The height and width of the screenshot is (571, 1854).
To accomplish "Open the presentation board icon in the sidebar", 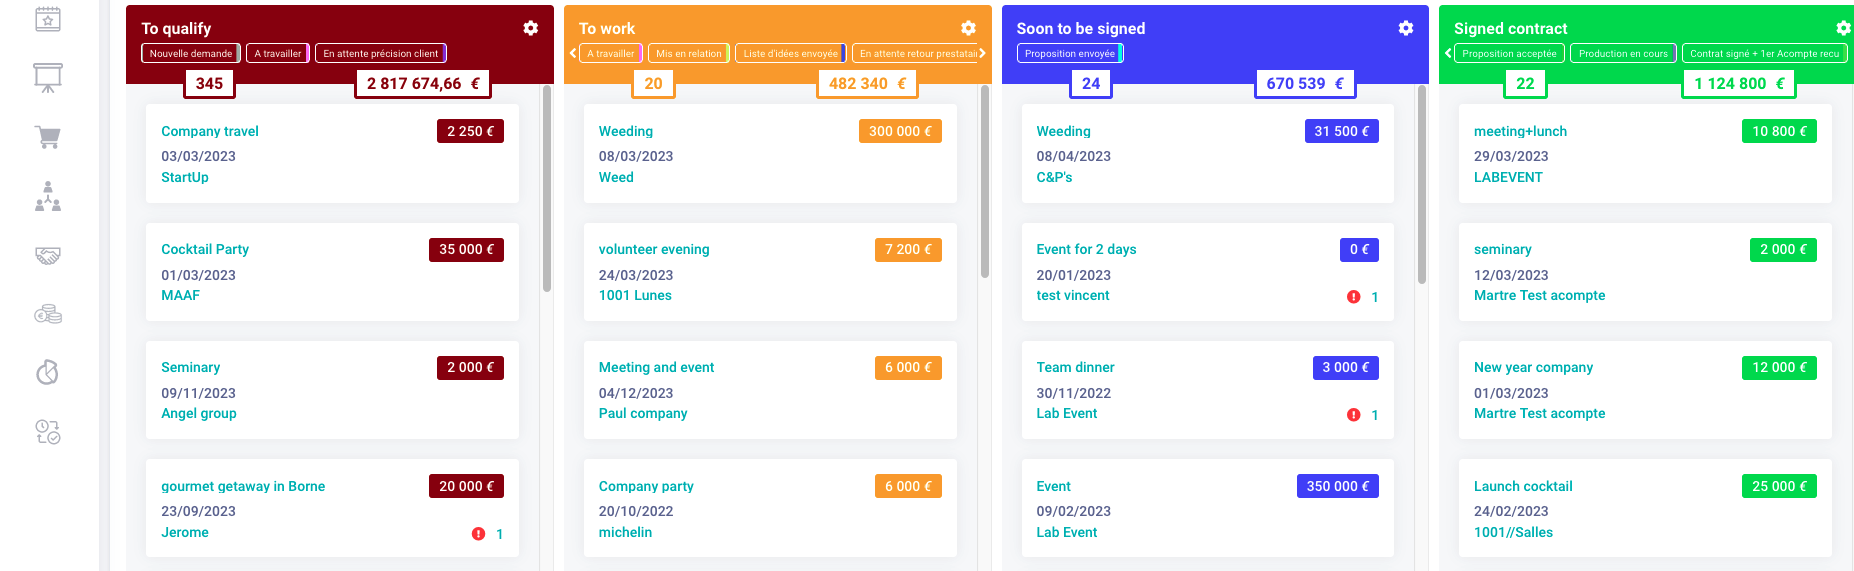I will 48,78.
